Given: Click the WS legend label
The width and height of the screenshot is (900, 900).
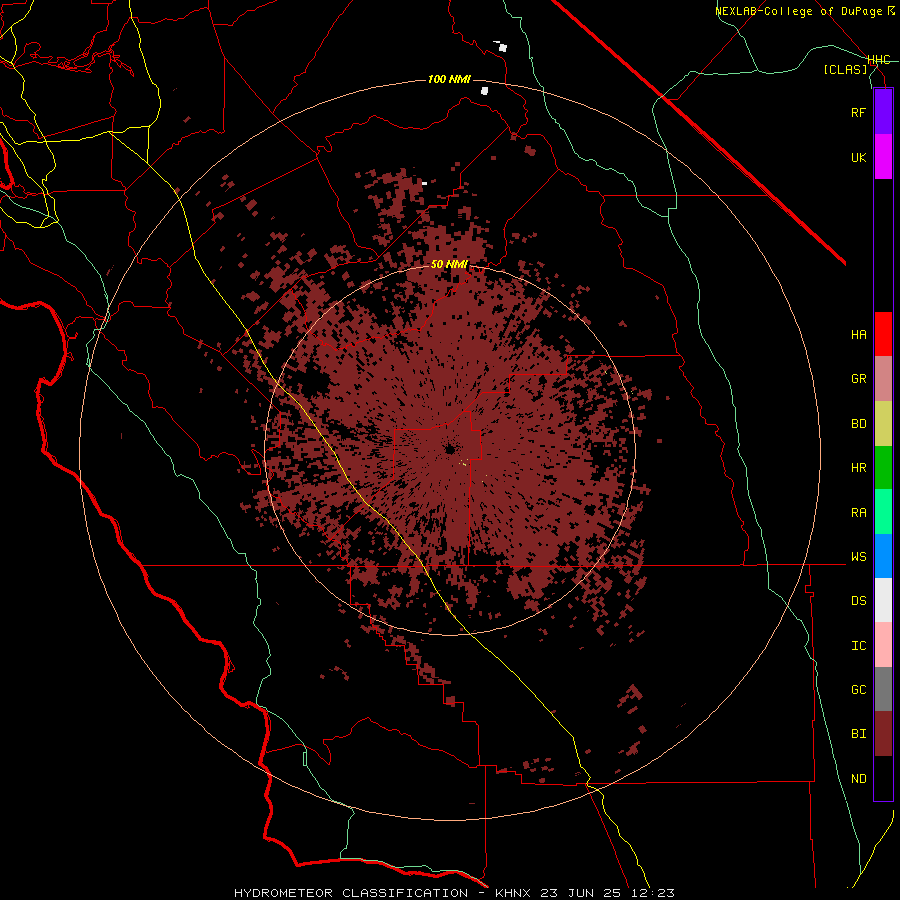Looking at the screenshot, I should [858, 556].
